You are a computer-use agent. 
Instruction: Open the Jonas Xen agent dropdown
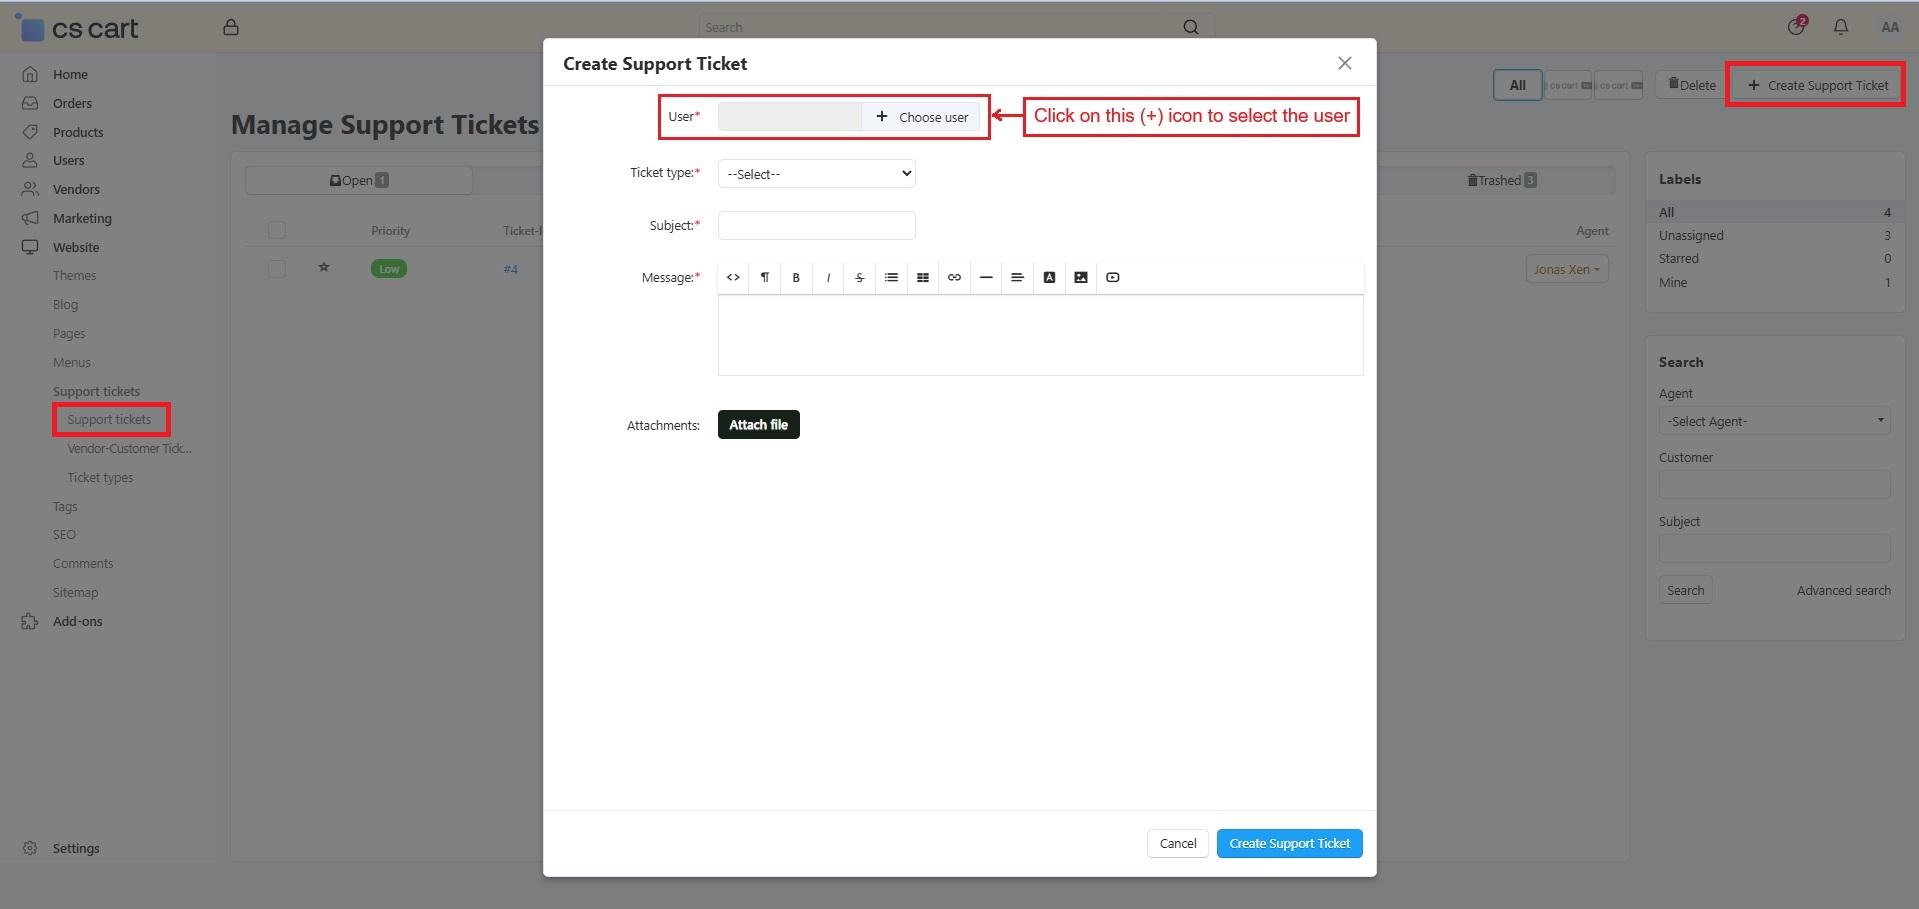coord(1566,269)
